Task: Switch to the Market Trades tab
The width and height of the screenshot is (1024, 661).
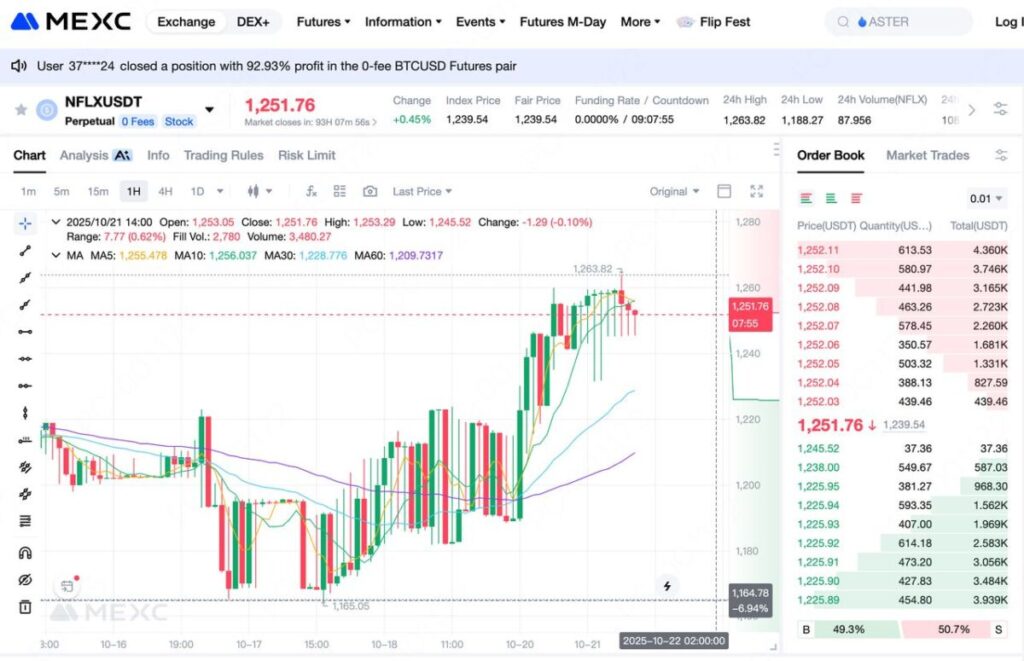Action: click(x=927, y=155)
